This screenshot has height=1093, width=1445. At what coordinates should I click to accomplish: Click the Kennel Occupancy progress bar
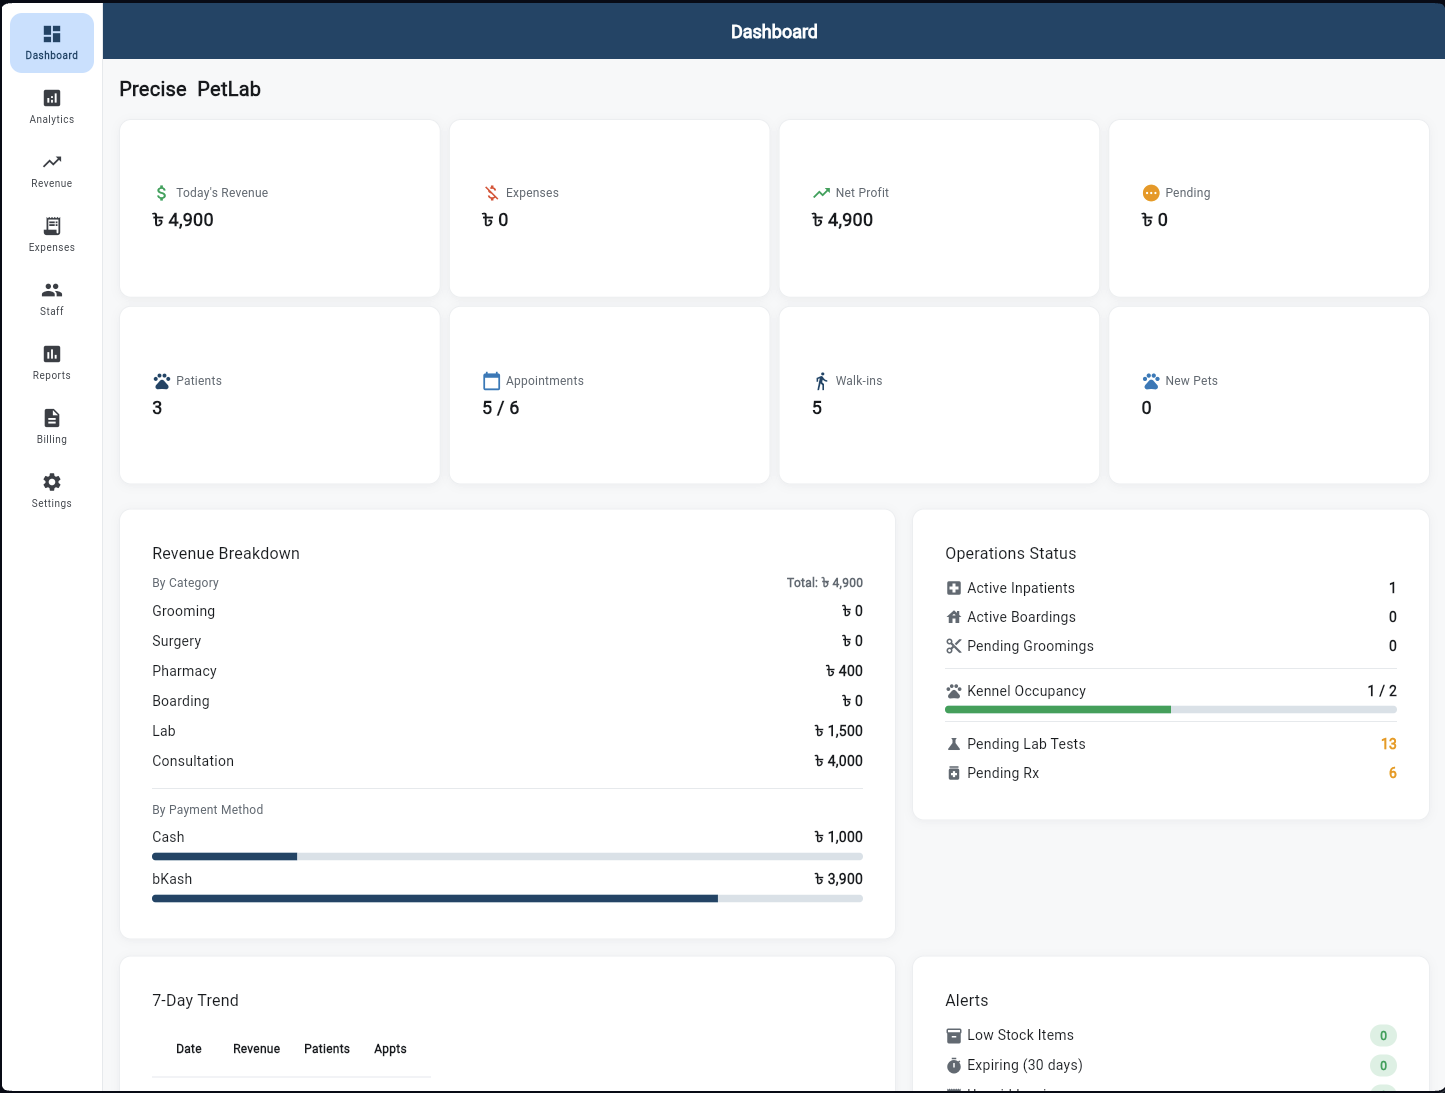tap(1170, 709)
